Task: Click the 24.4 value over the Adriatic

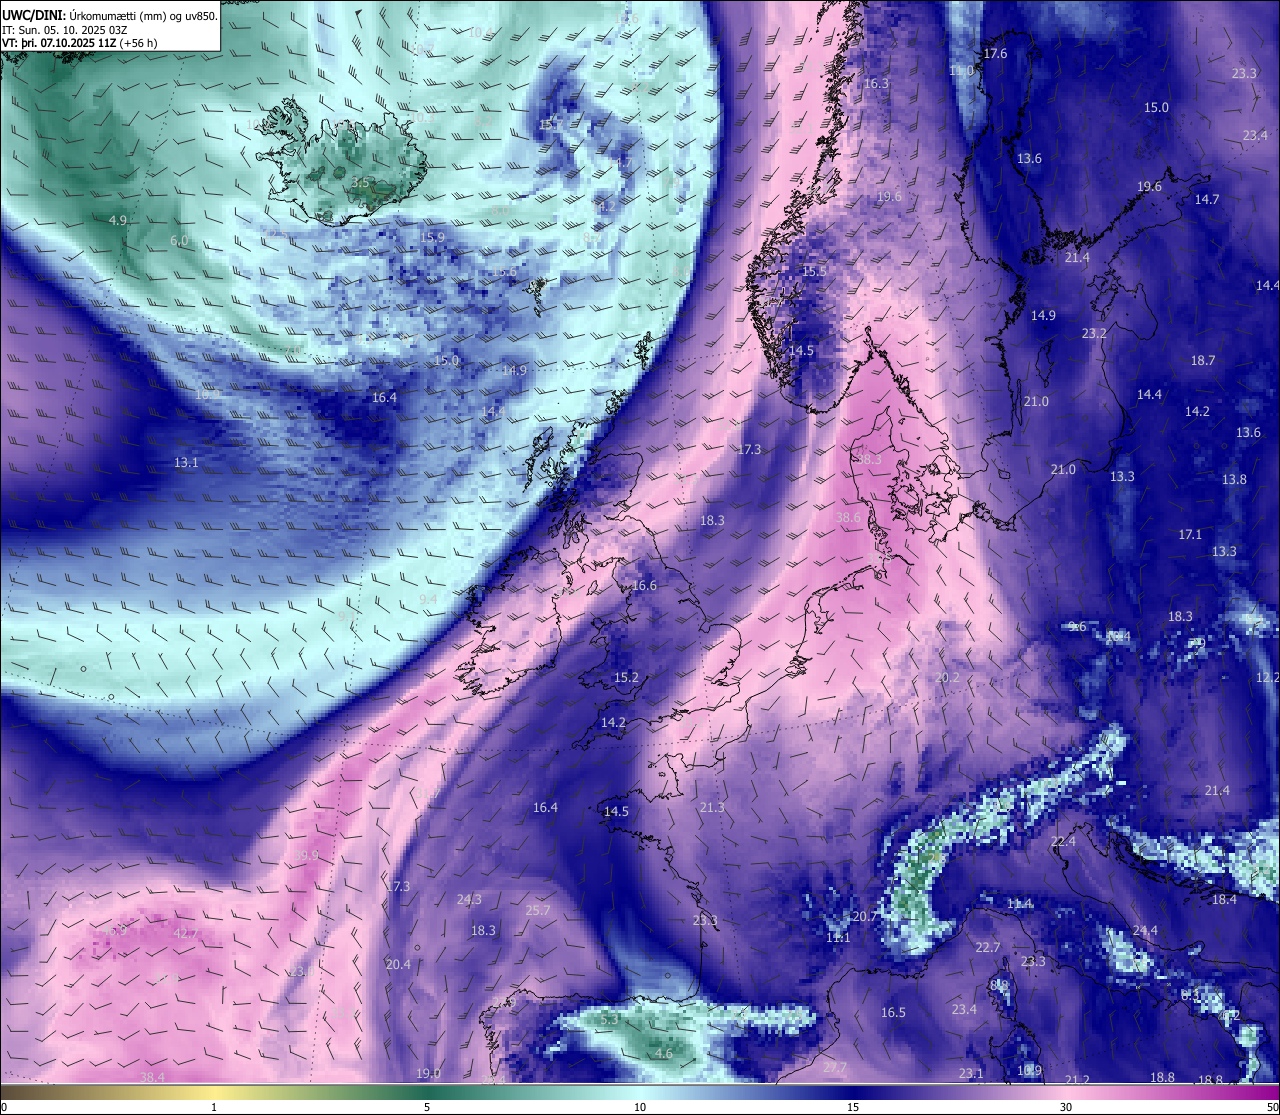Action: [x=1145, y=931]
